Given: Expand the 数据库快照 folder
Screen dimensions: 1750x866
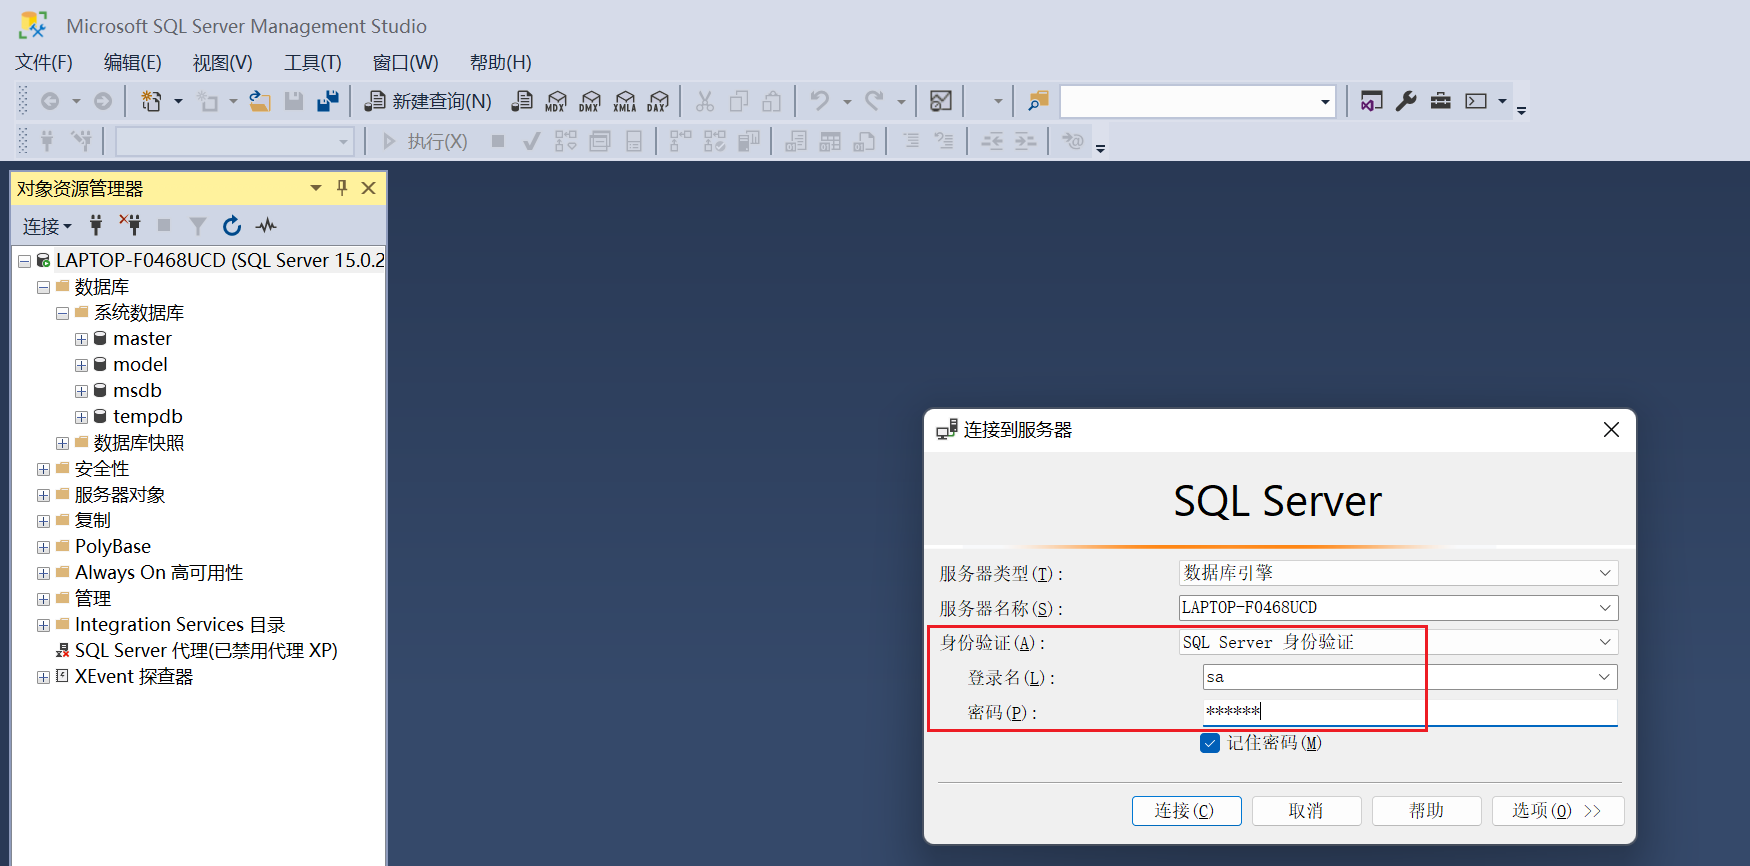Looking at the screenshot, I should coord(62,443).
